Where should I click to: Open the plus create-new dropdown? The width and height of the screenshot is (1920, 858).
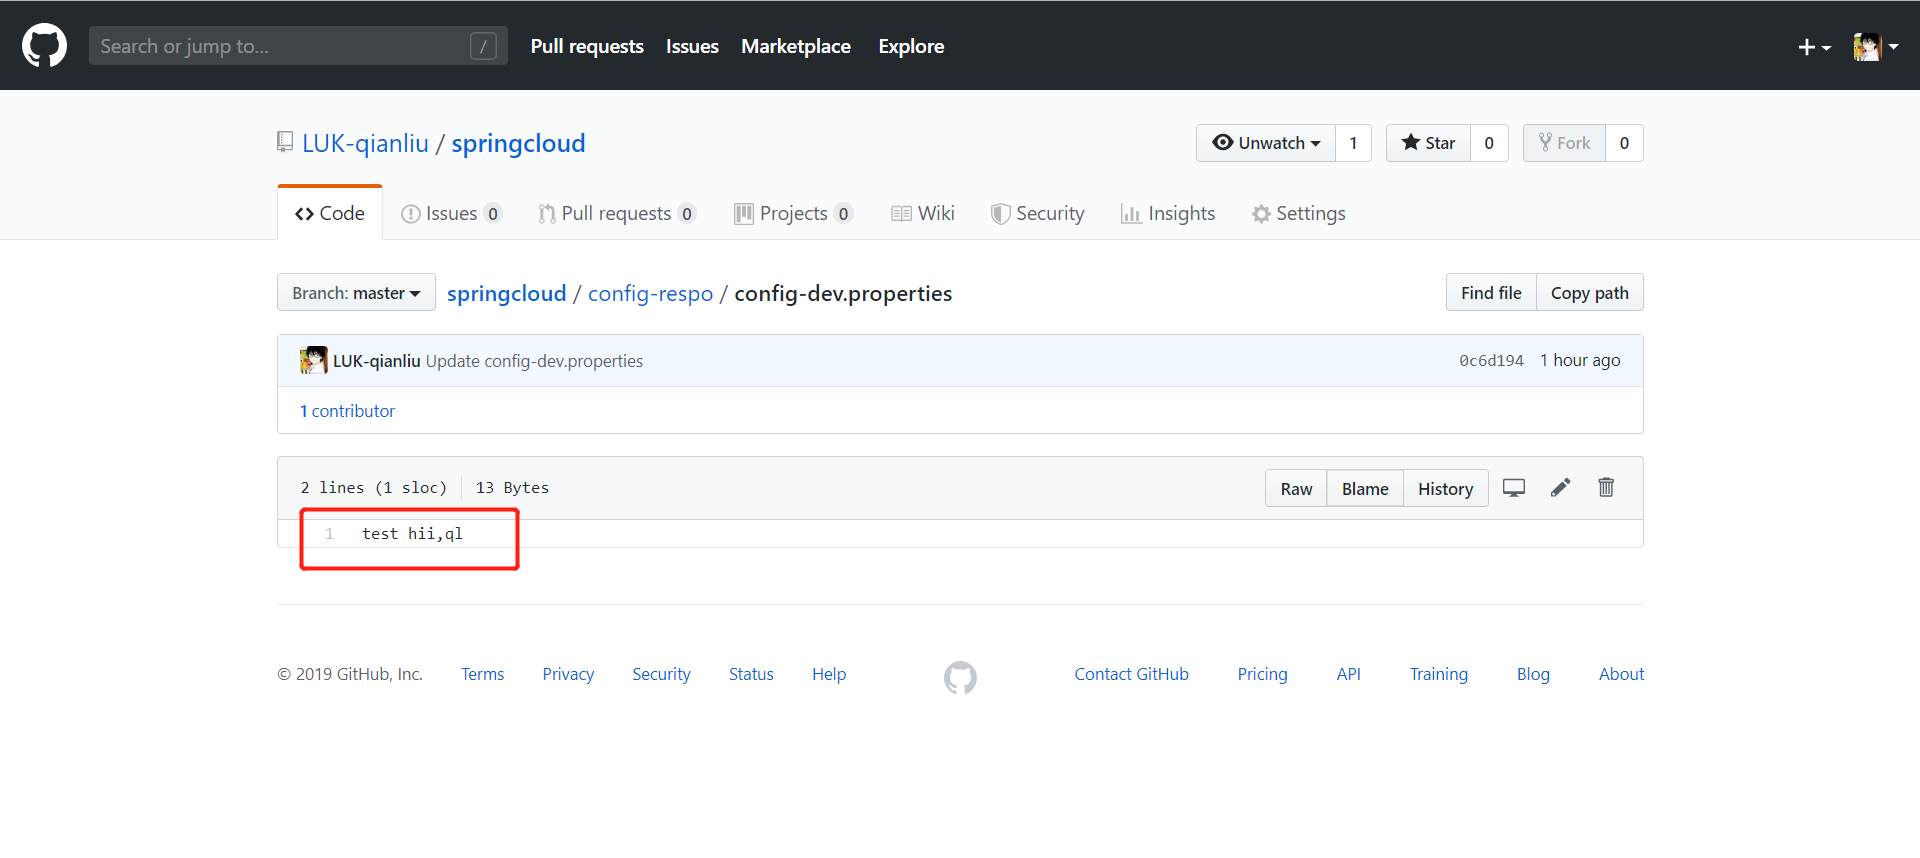1814,47
